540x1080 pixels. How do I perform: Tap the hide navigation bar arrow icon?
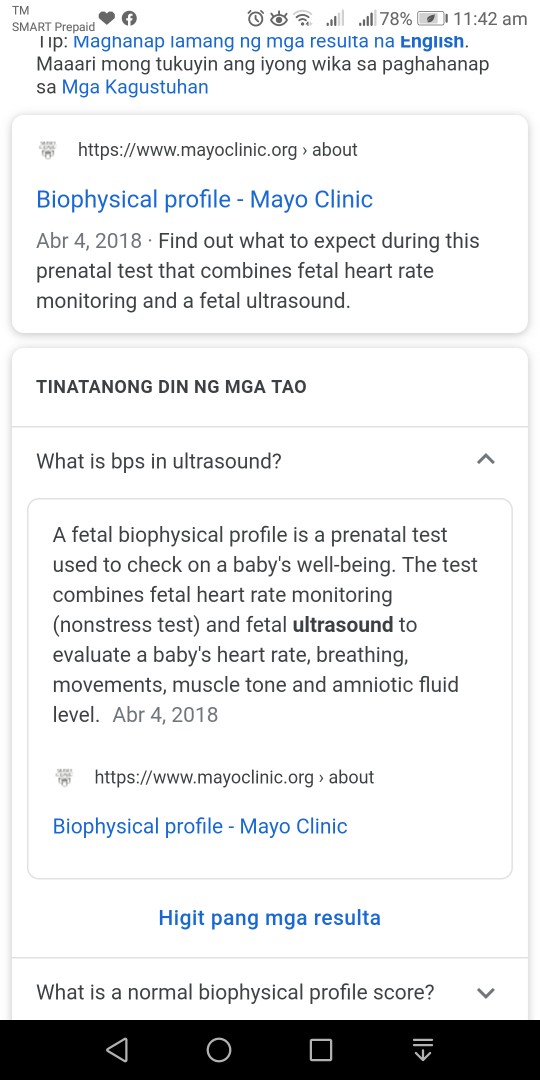(422, 1050)
